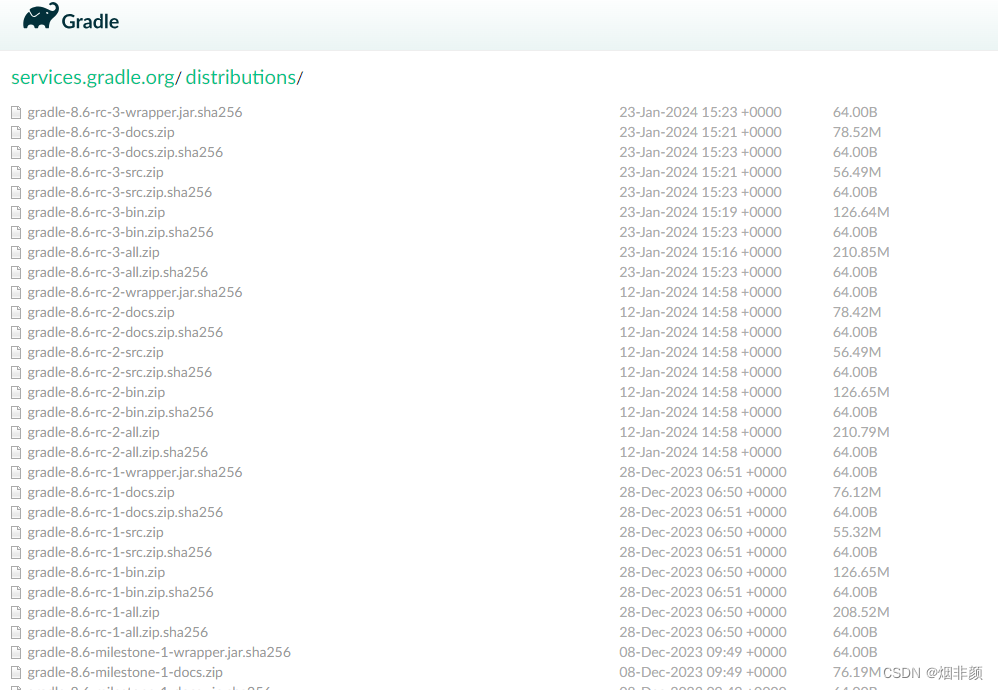Click file icon beside gradle-8.6-rc-3-all.zip

[17, 253]
